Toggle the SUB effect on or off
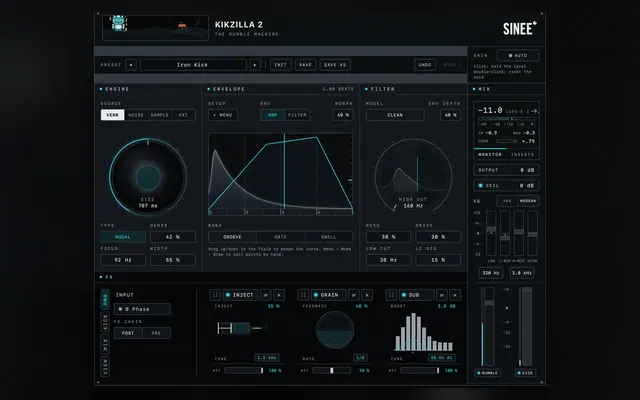 pos(416,295)
